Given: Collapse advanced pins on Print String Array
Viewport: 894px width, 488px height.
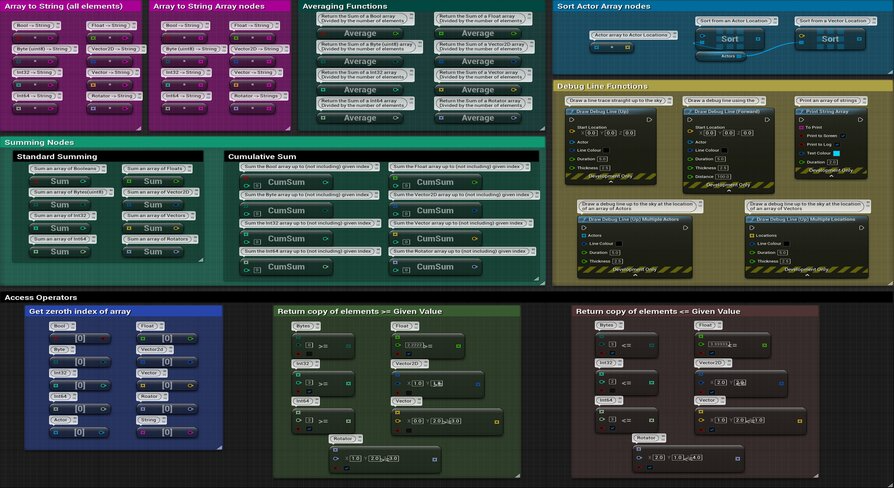Looking at the screenshot, I should 831,176.
